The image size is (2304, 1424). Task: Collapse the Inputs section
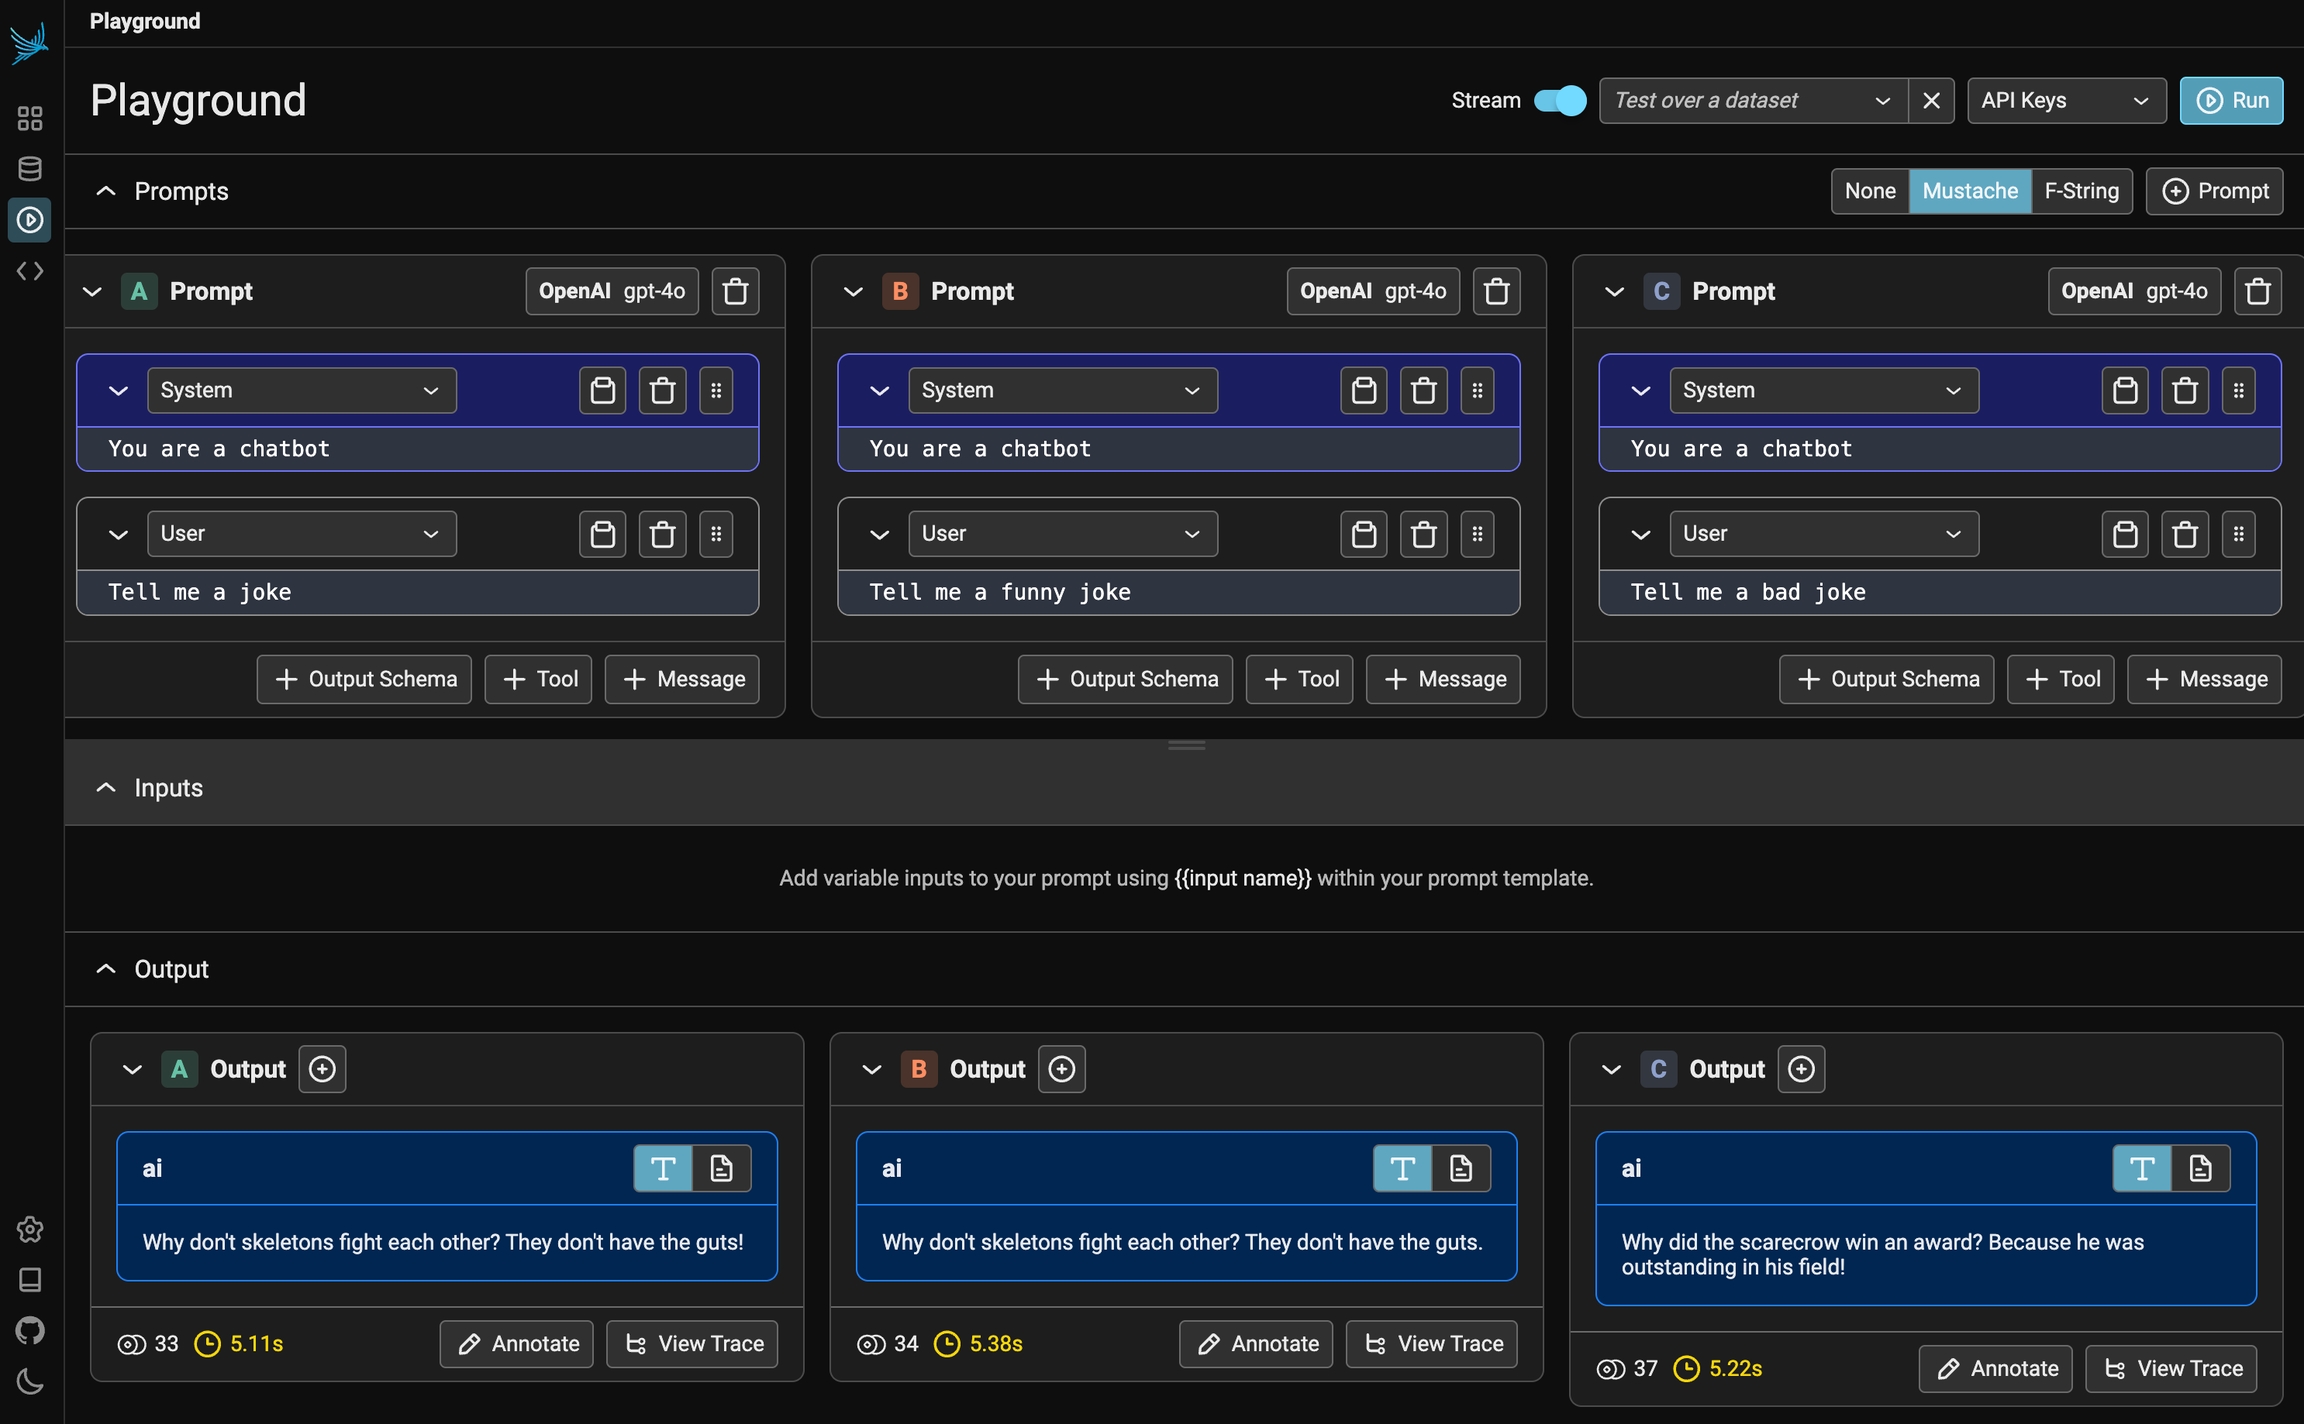click(106, 788)
